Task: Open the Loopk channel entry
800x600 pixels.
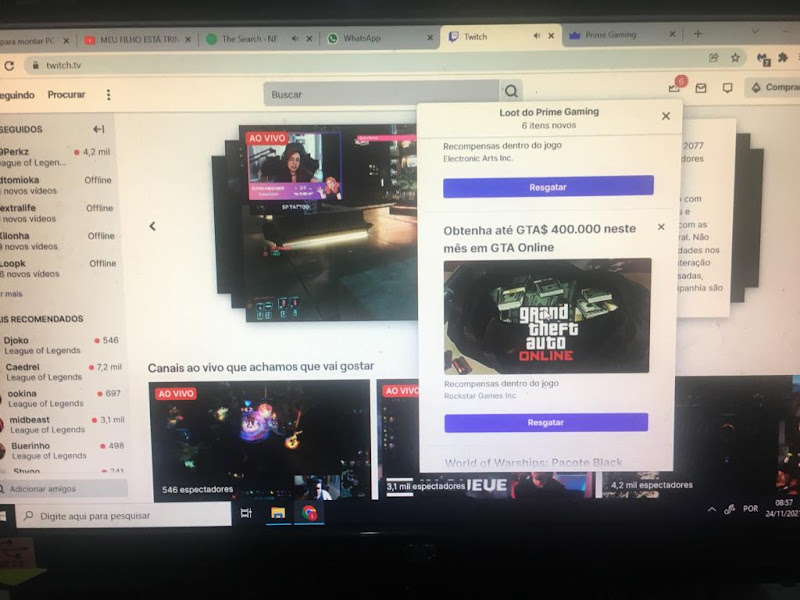Action: [58, 268]
